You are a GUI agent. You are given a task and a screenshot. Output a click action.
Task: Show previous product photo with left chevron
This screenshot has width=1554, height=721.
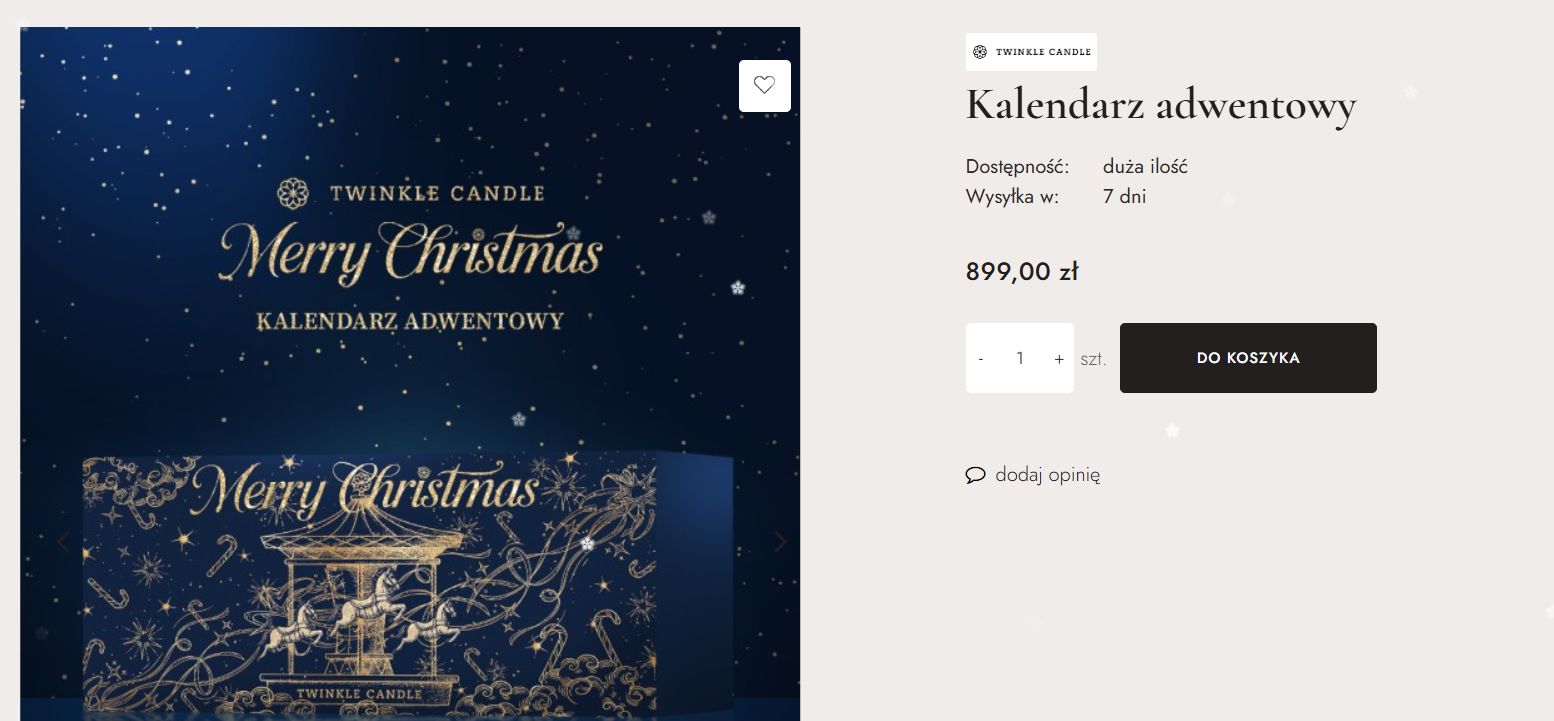point(62,542)
